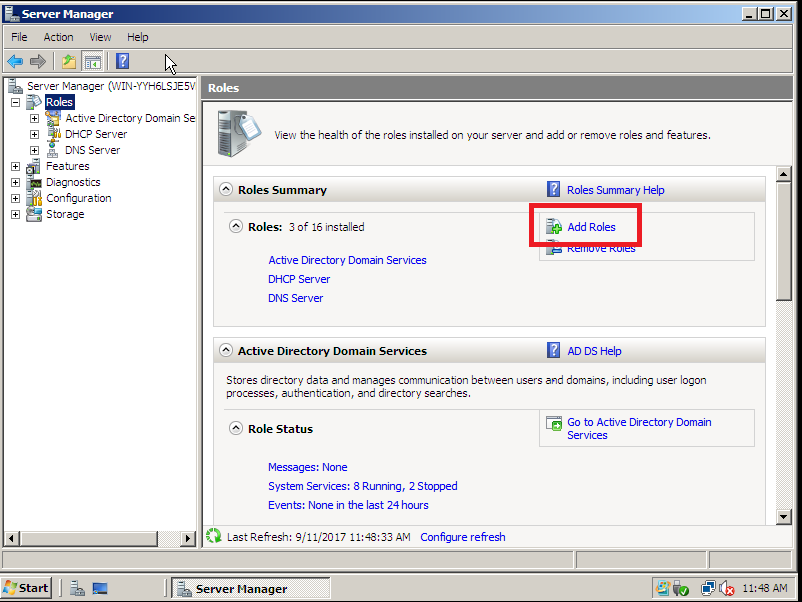Viewport: 802px width, 602px height.
Task: Open the Start menu
Action: tap(26, 588)
